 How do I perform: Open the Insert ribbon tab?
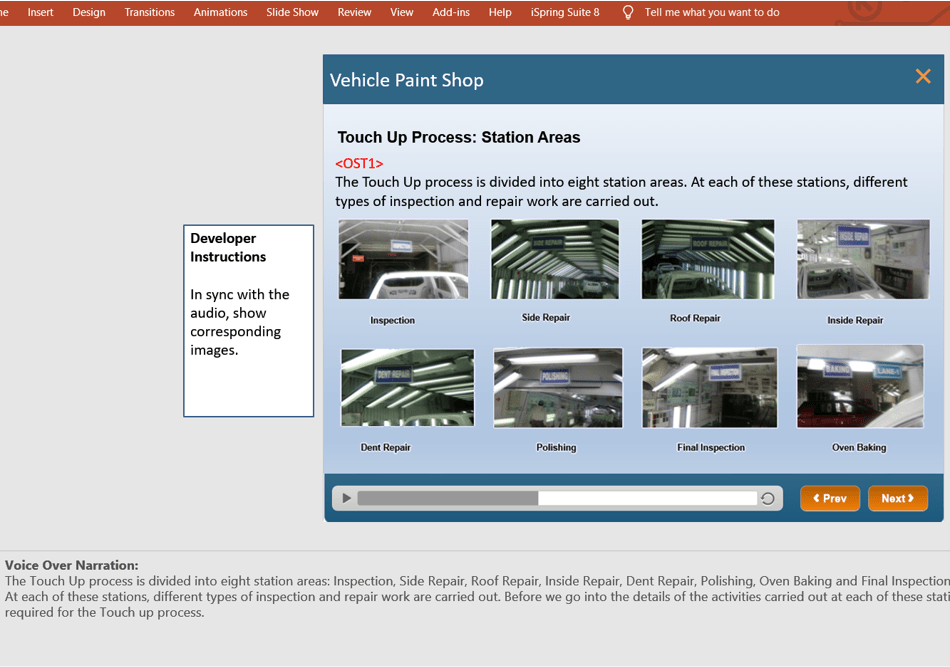click(x=41, y=12)
